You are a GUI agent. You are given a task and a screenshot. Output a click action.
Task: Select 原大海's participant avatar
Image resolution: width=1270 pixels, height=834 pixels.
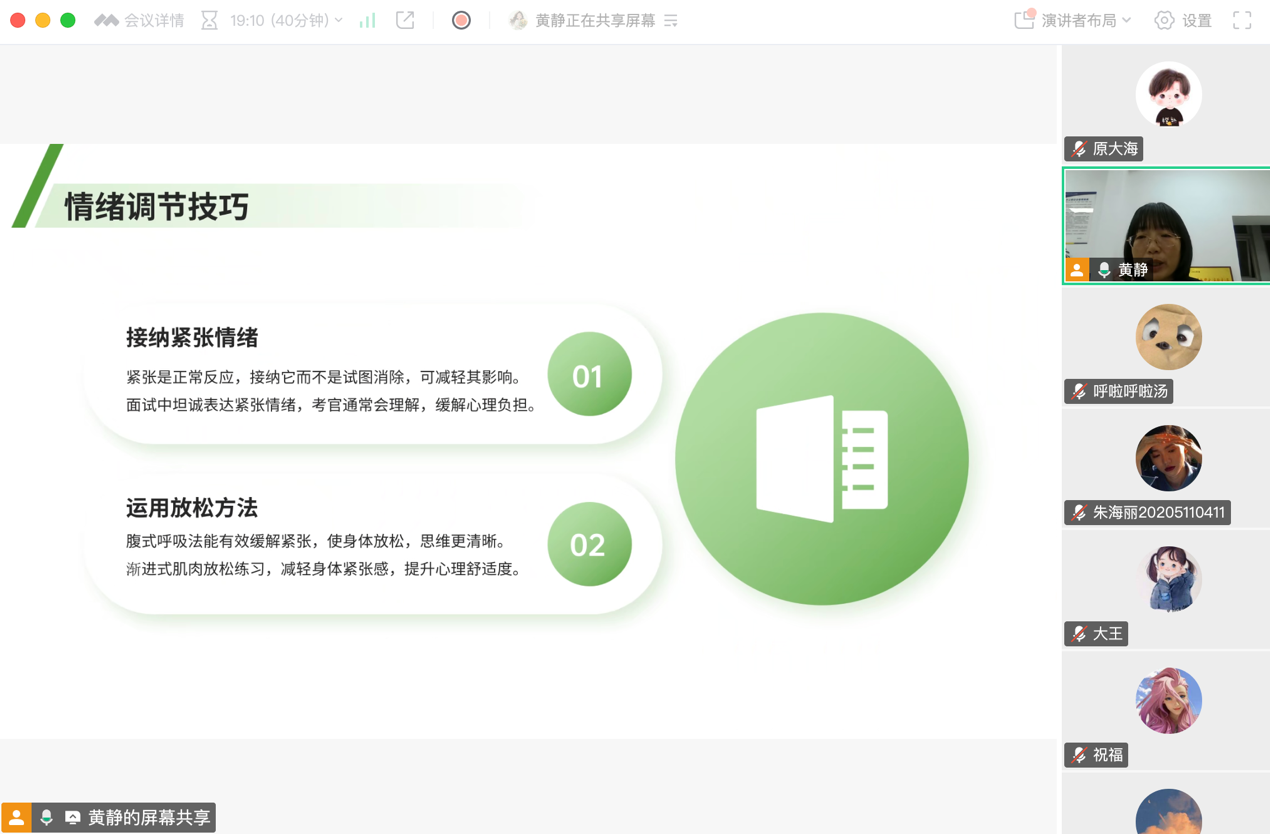pyautogui.click(x=1168, y=94)
